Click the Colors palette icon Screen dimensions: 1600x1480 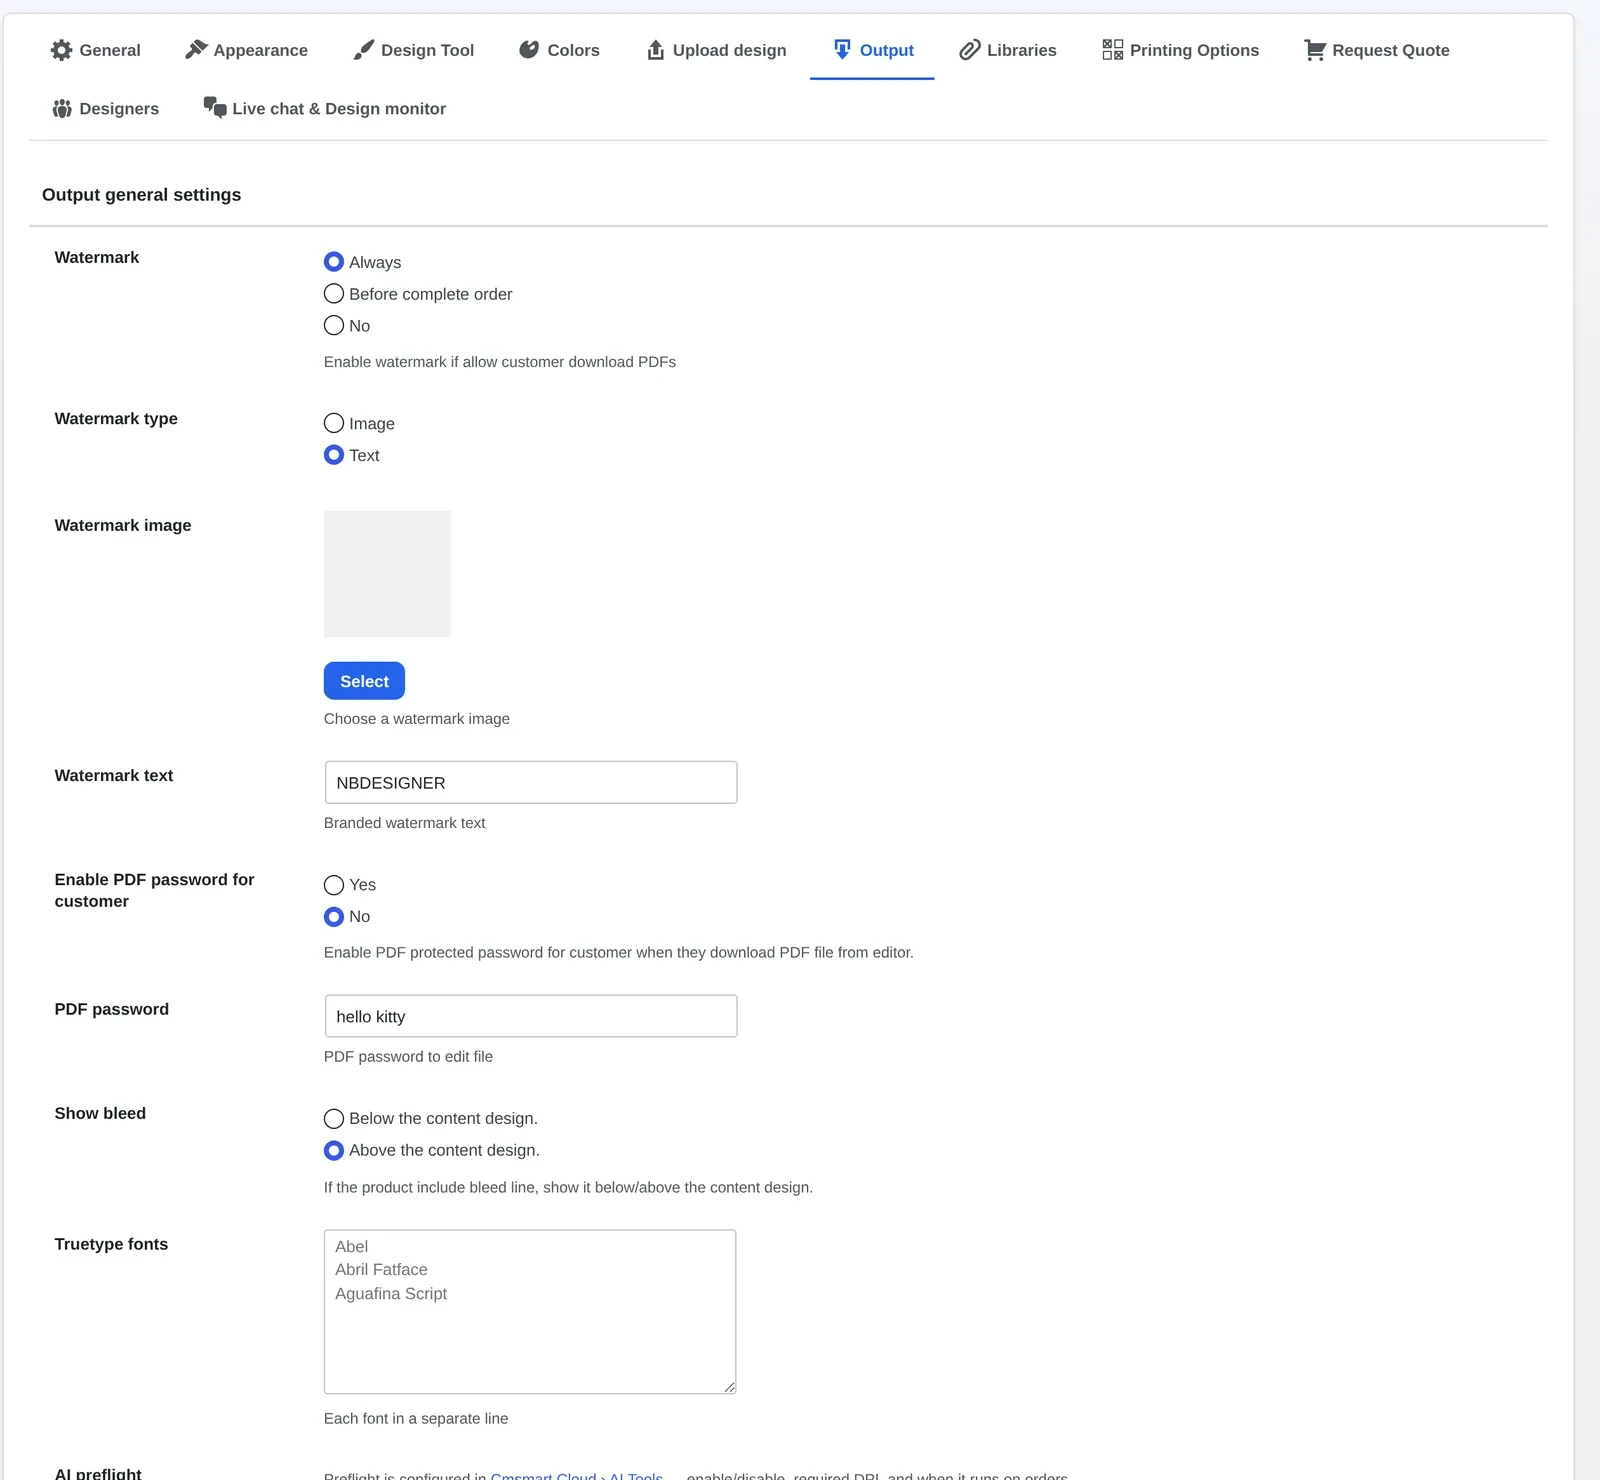point(529,50)
